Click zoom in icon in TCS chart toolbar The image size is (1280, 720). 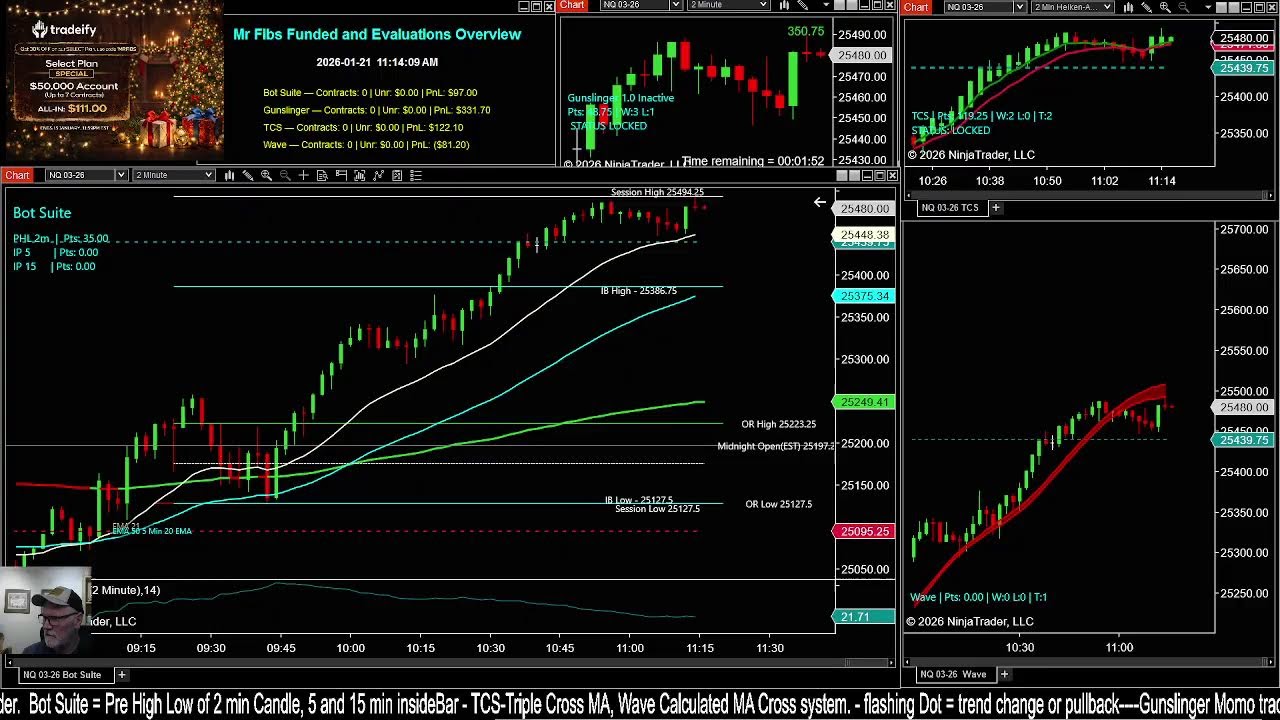click(x=1165, y=7)
